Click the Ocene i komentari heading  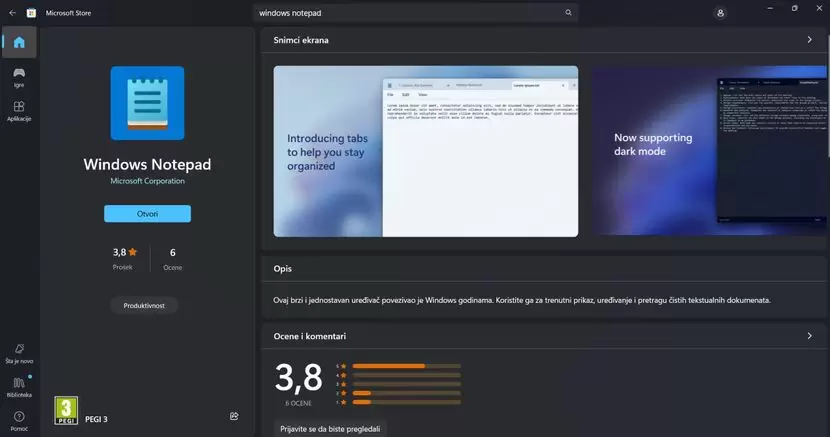click(x=310, y=336)
